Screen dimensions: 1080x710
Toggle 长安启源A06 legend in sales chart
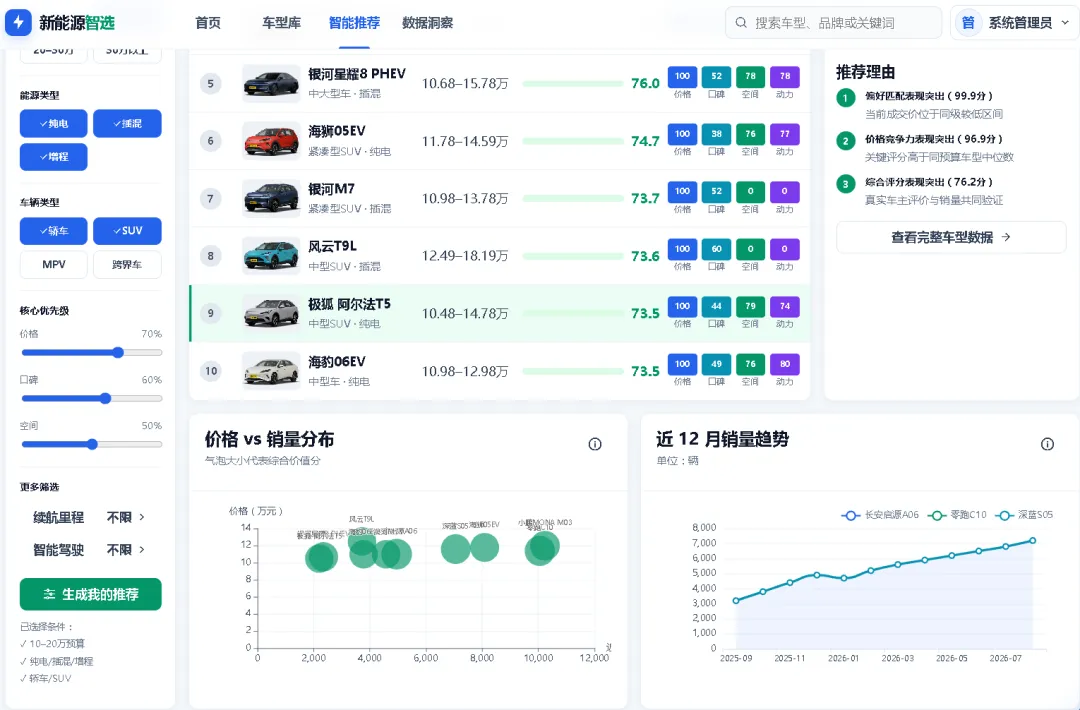[x=880, y=515]
